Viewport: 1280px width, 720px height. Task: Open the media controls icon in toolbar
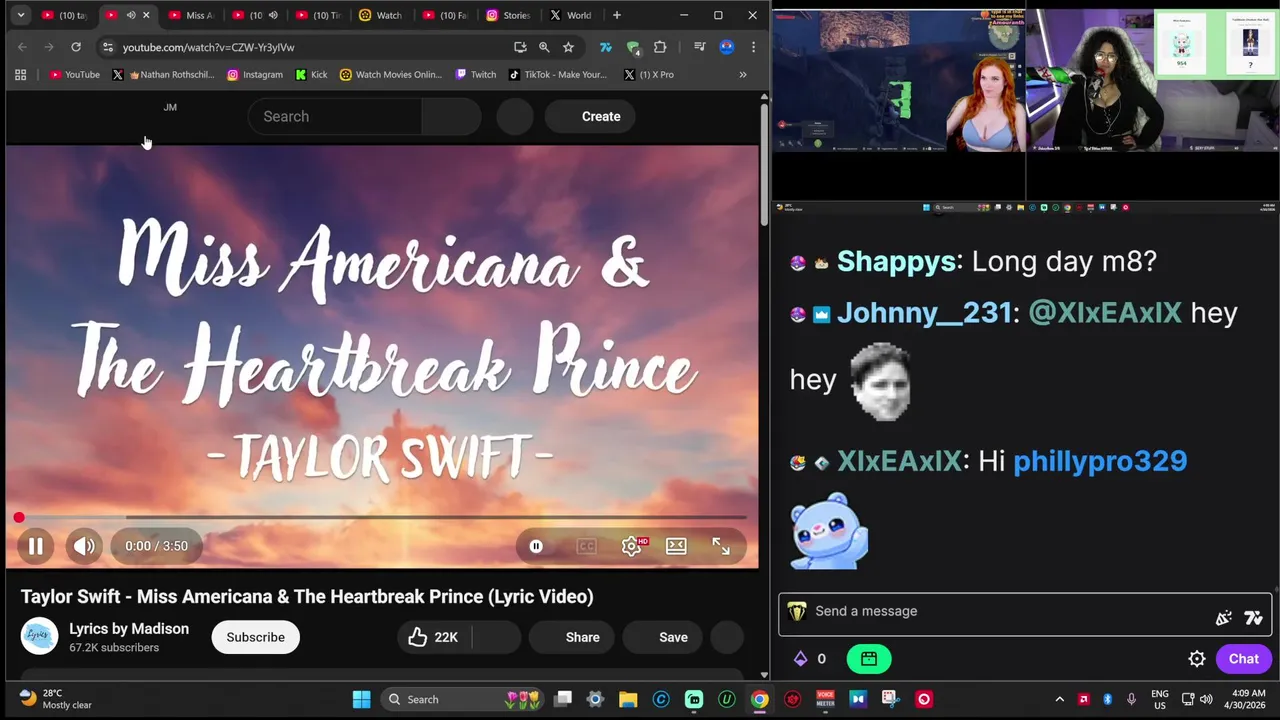[x=700, y=47]
